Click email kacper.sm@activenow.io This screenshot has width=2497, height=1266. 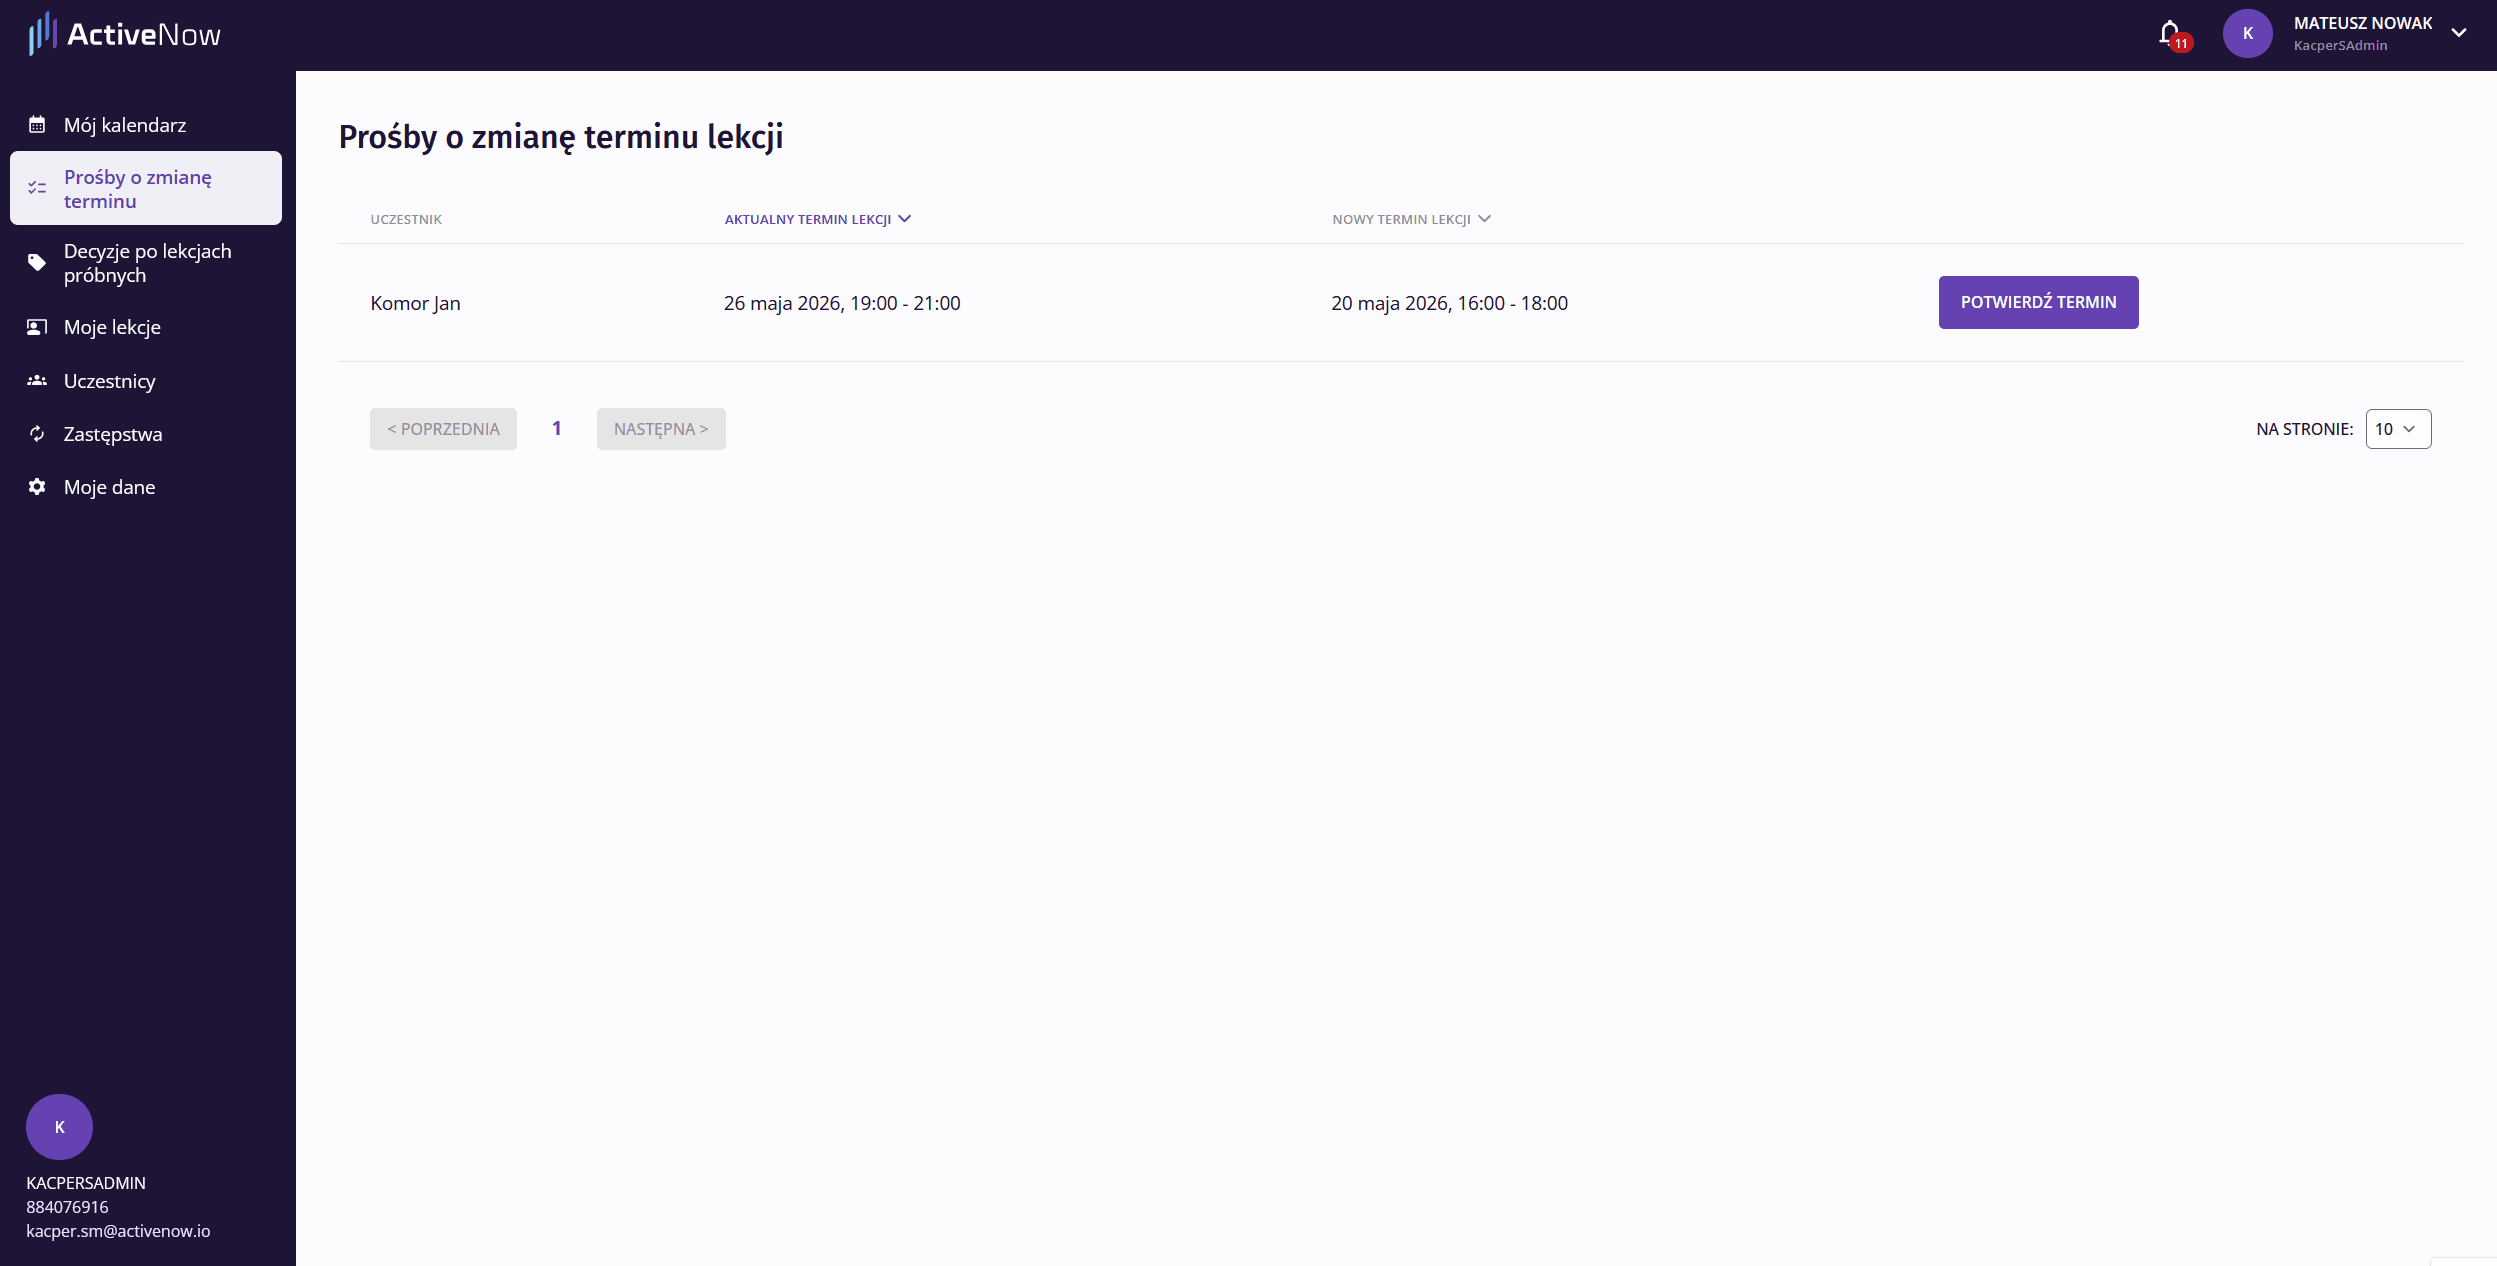click(118, 1231)
